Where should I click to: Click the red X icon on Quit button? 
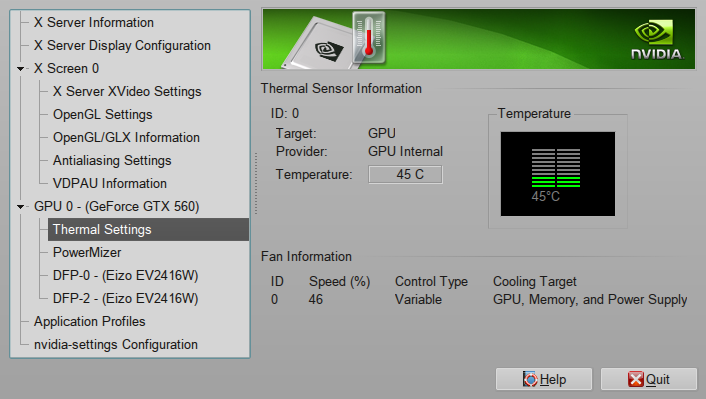pos(636,379)
